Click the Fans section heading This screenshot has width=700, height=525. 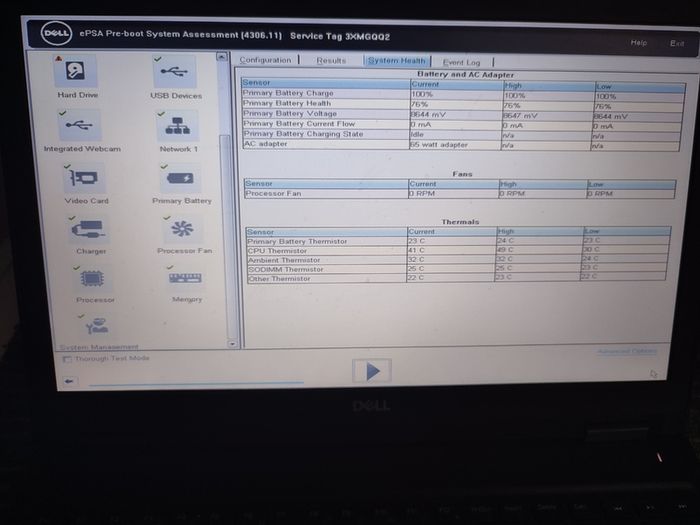(462, 174)
